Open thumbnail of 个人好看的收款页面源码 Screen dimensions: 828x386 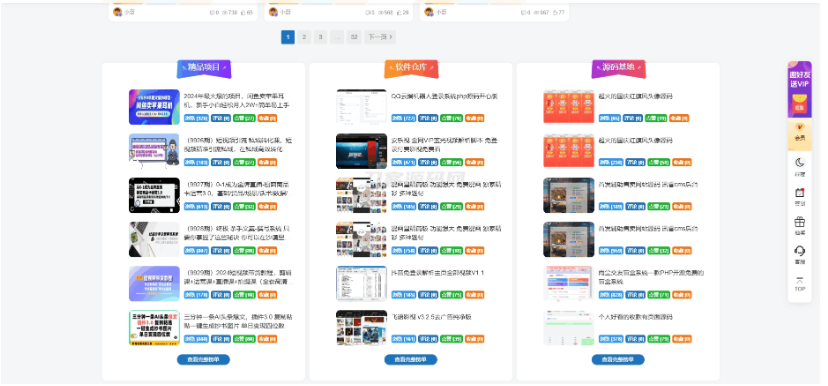click(x=569, y=328)
